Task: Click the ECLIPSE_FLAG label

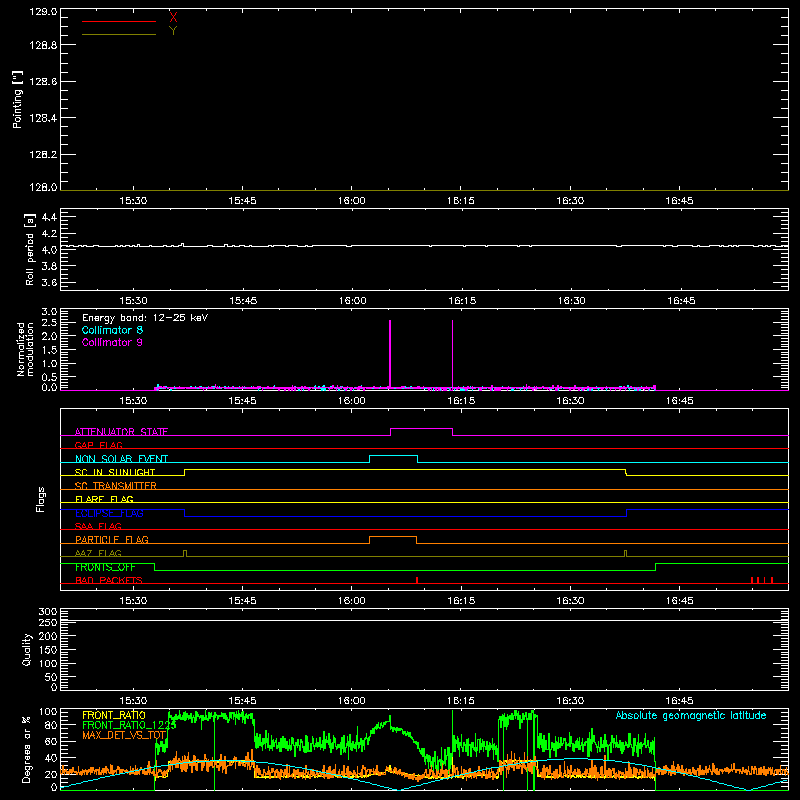Action: 109,513
